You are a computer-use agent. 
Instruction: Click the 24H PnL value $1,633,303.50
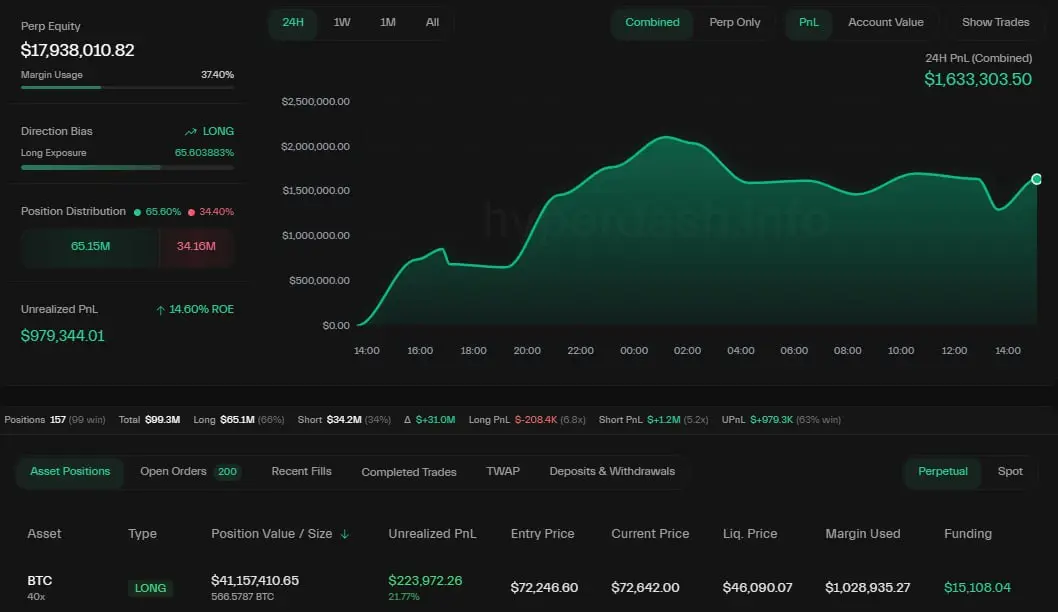pos(978,79)
